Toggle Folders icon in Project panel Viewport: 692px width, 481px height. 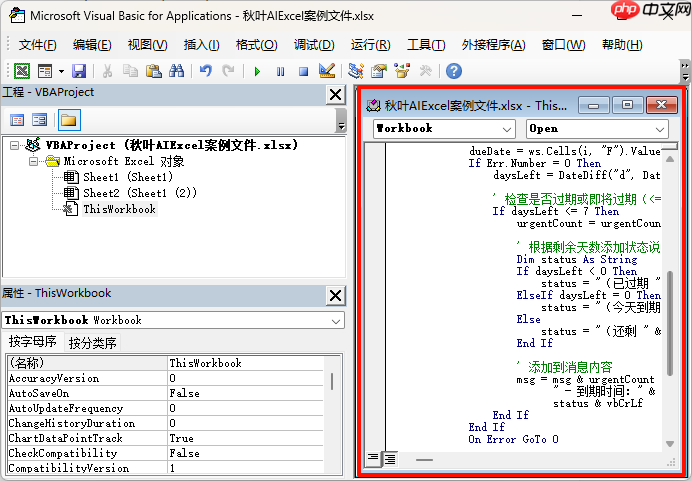(x=69, y=120)
